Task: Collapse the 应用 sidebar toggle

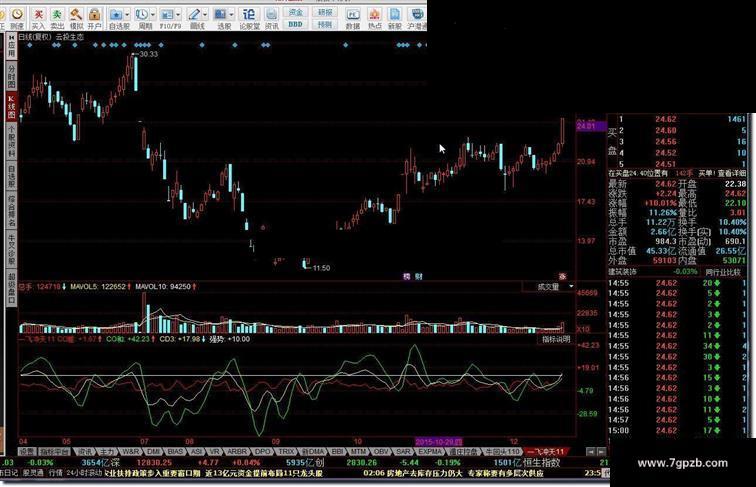Action: [11, 47]
